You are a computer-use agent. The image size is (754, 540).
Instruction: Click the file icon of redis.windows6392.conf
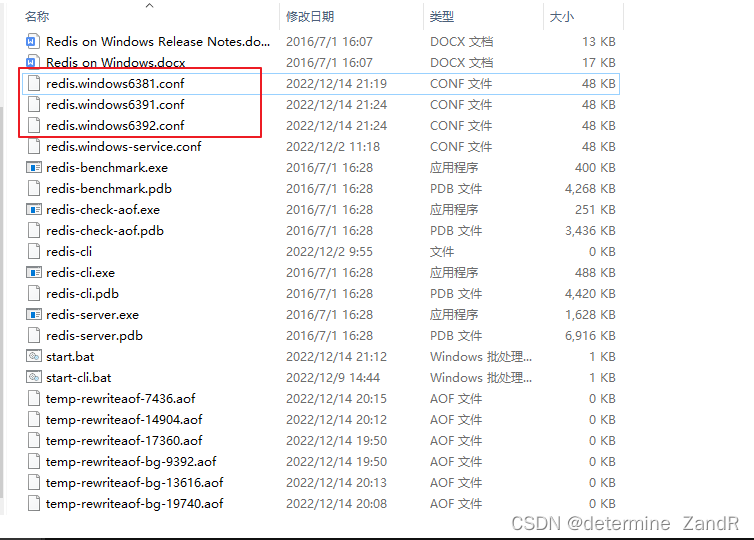[x=34, y=126]
